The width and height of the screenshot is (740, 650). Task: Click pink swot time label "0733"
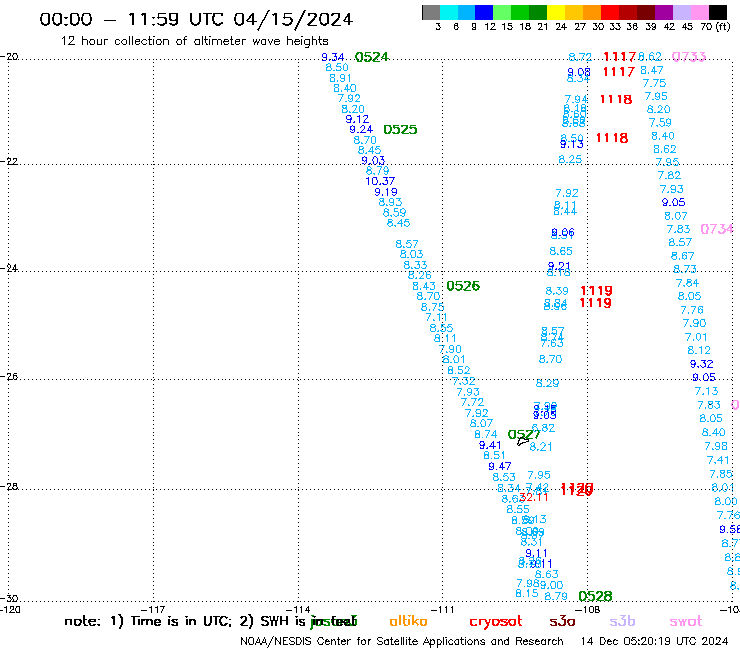[689, 57]
